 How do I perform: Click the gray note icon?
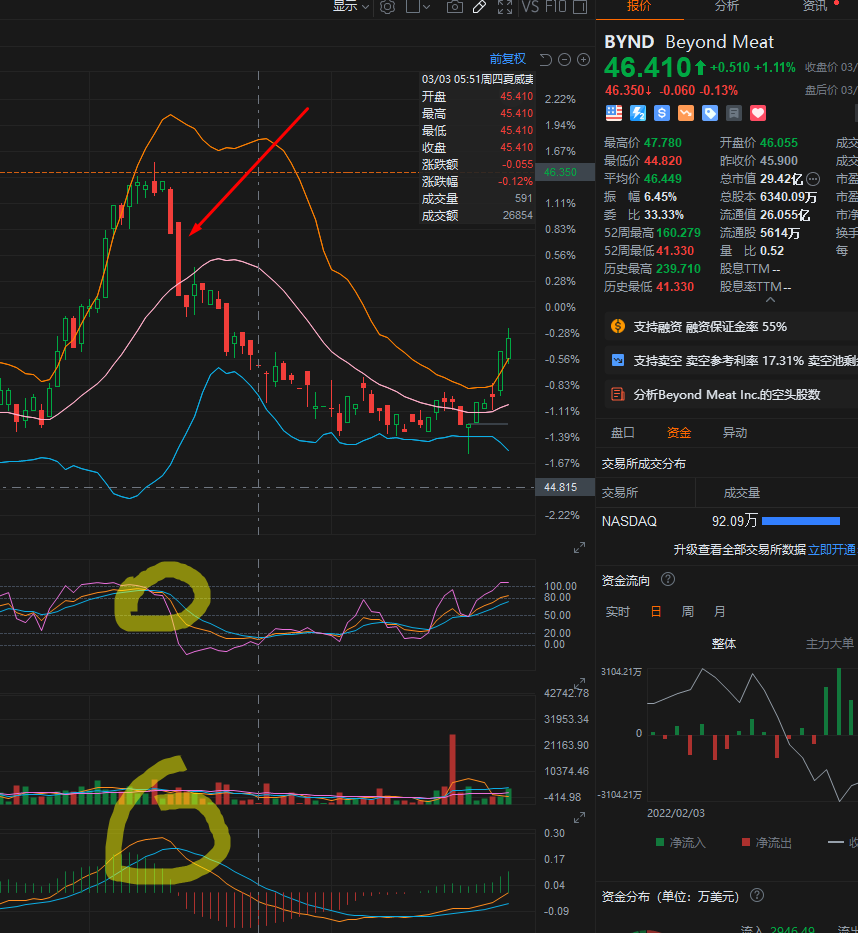734,113
